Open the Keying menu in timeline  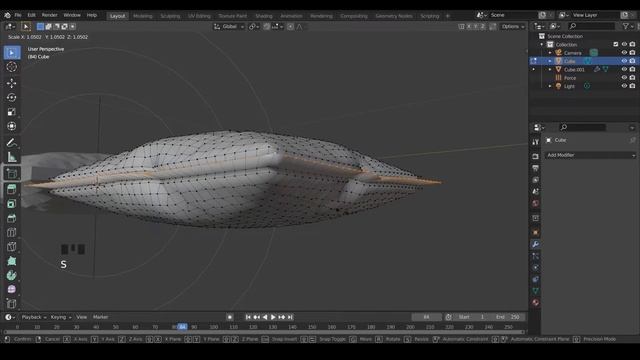(60, 317)
